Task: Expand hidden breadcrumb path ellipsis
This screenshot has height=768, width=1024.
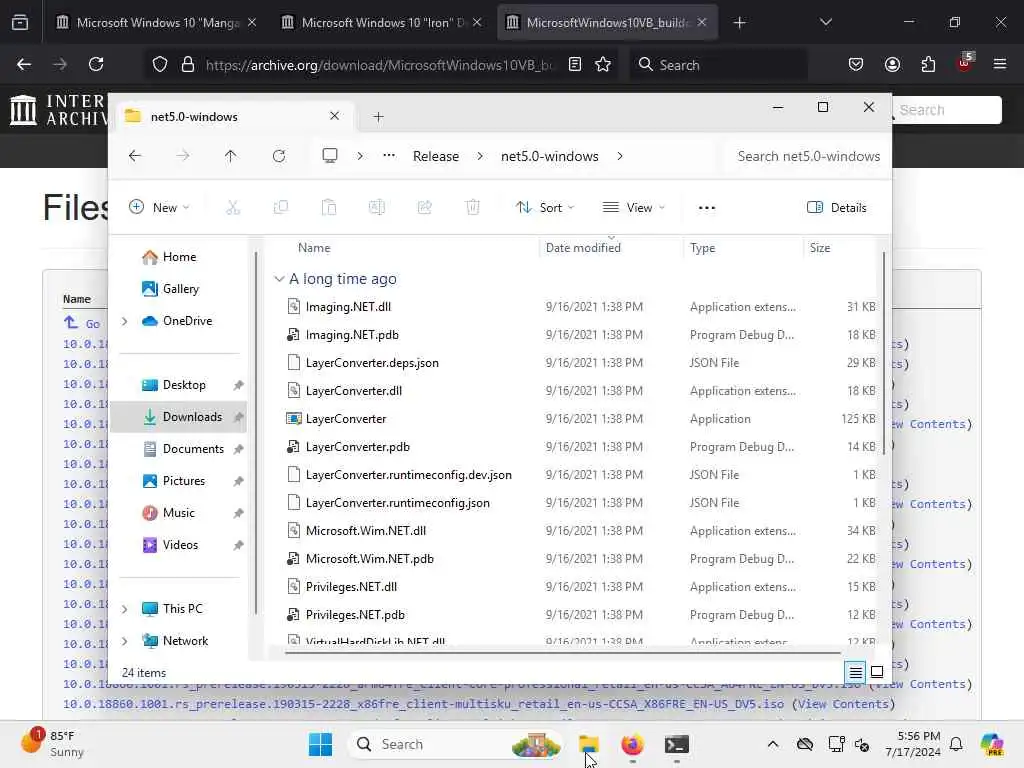Action: pyautogui.click(x=389, y=155)
